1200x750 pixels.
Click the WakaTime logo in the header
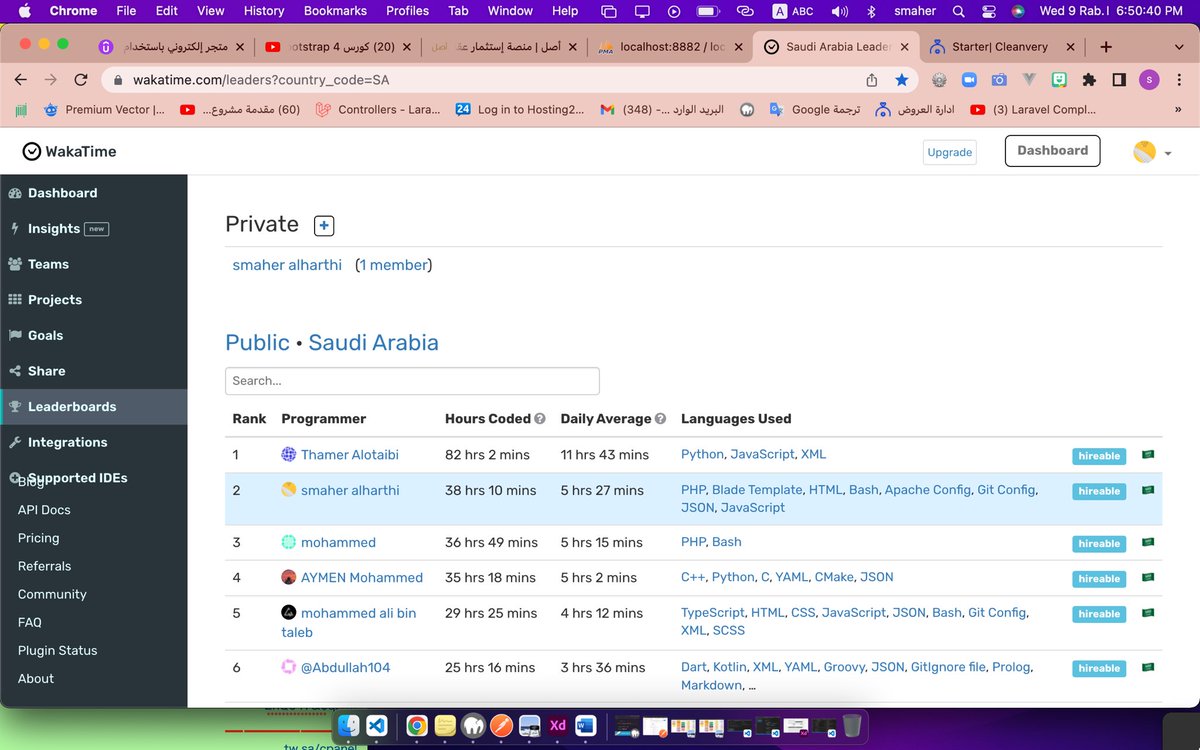(x=70, y=151)
